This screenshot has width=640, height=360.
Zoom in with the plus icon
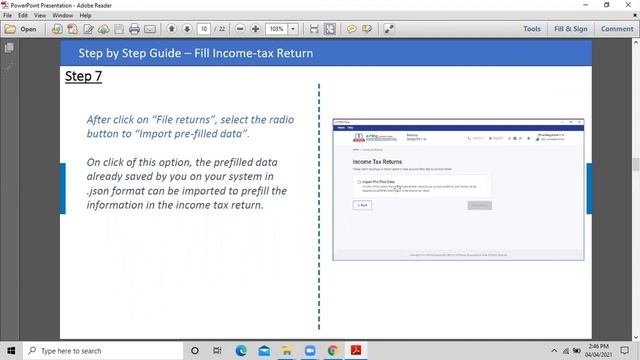coord(256,29)
